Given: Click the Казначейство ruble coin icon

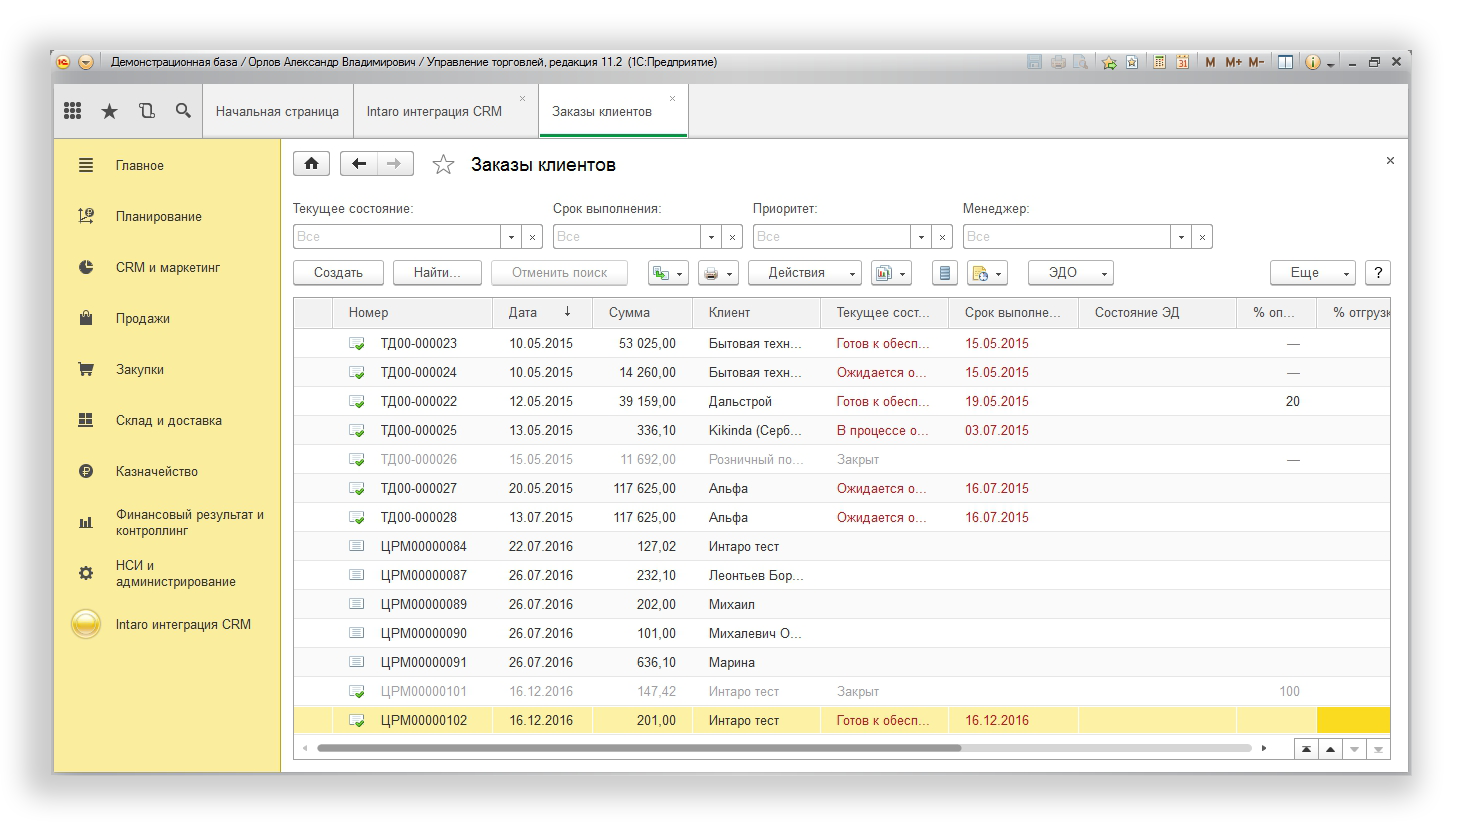Looking at the screenshot, I should point(86,471).
